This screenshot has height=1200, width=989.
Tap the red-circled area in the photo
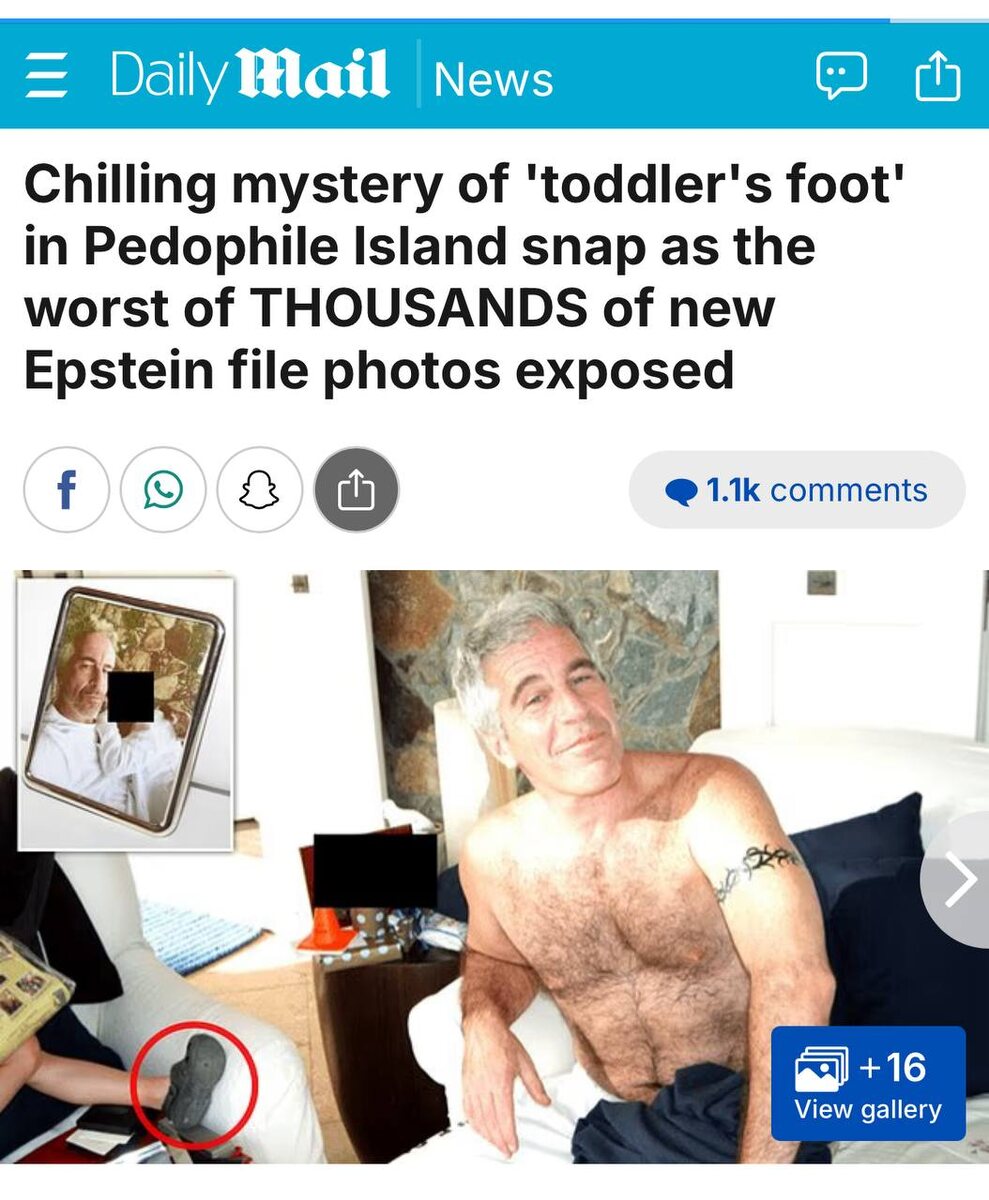(194, 1088)
